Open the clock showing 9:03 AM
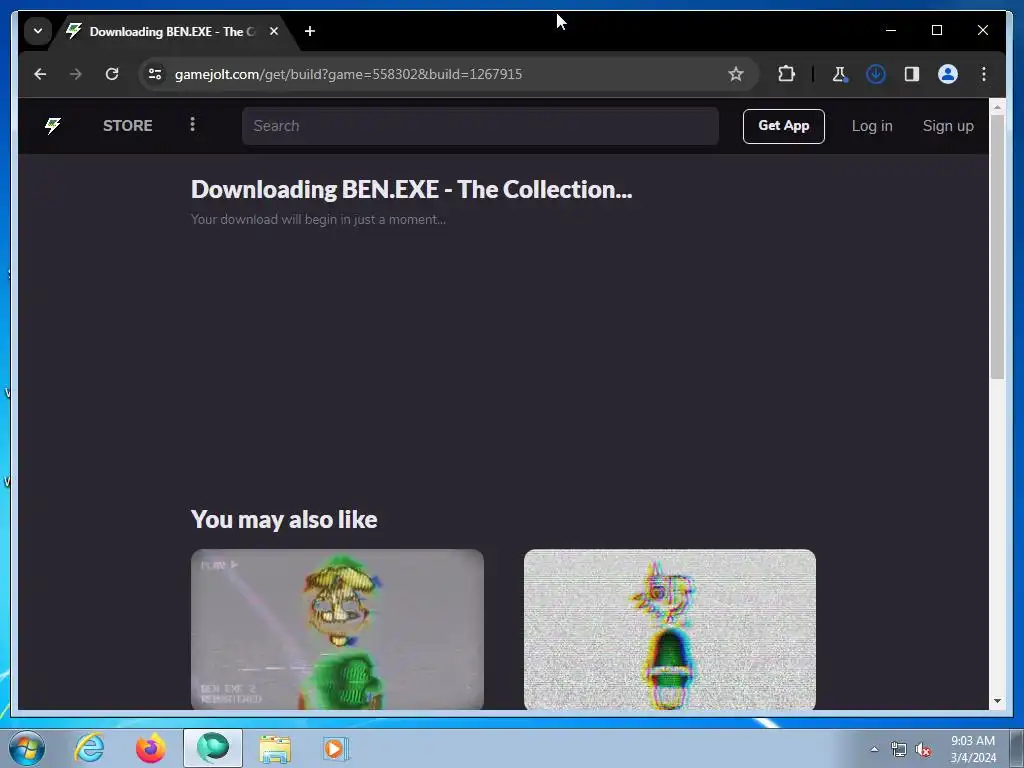Screen dimensions: 1024x768 point(972,749)
